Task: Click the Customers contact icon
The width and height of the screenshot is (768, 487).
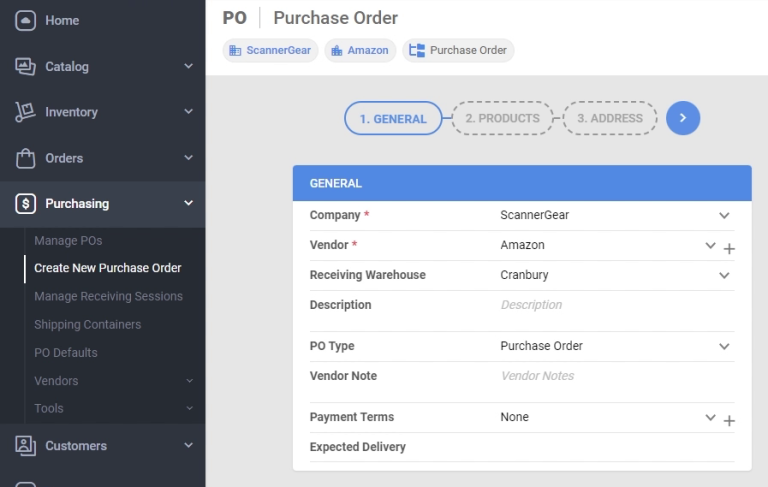Action: [25, 446]
